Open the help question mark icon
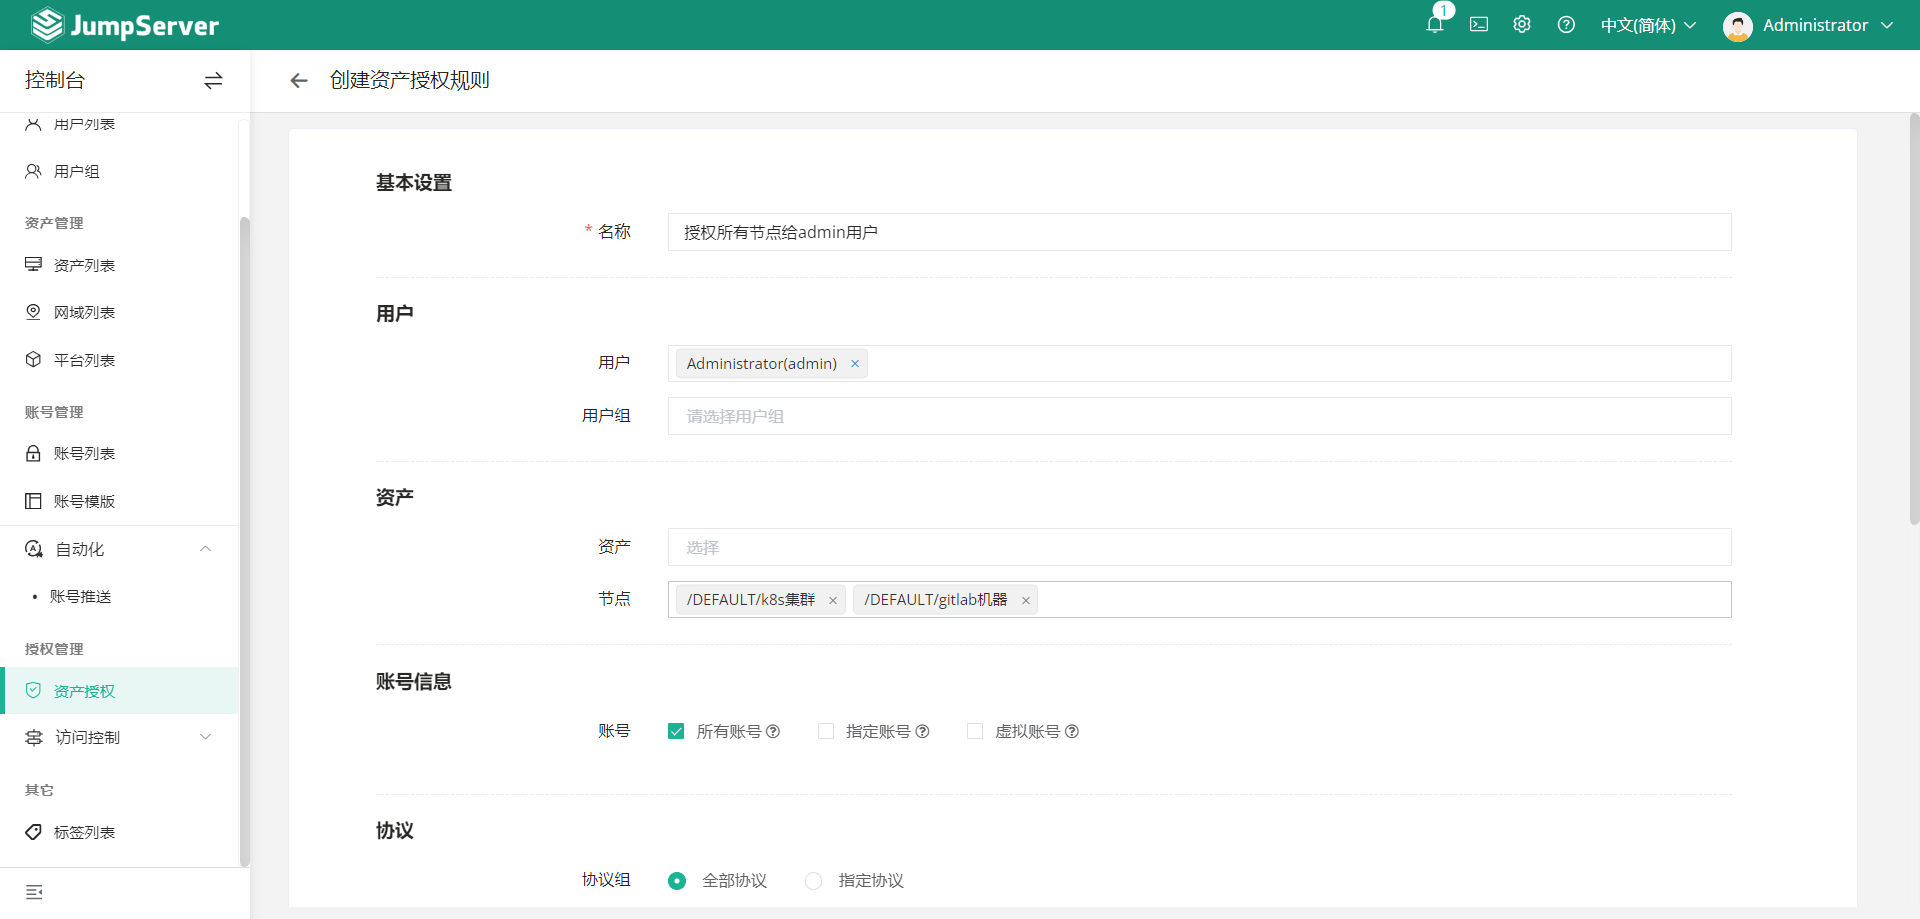The height and width of the screenshot is (919, 1920). coord(1566,25)
